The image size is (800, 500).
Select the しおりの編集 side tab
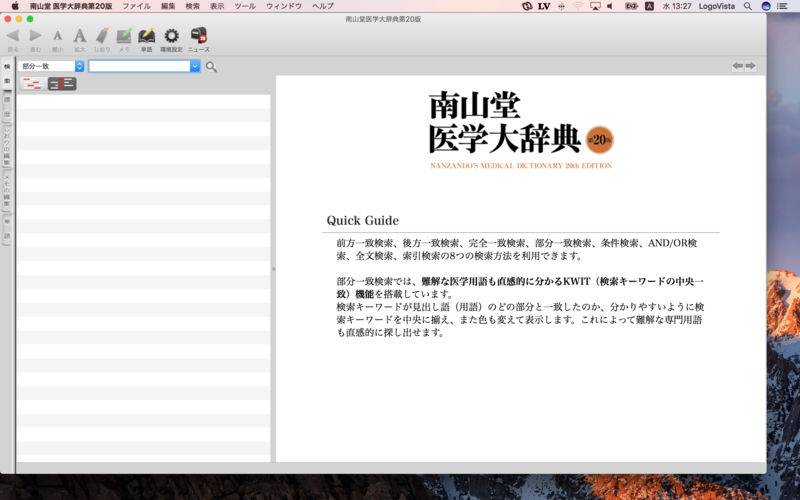pos(7,144)
